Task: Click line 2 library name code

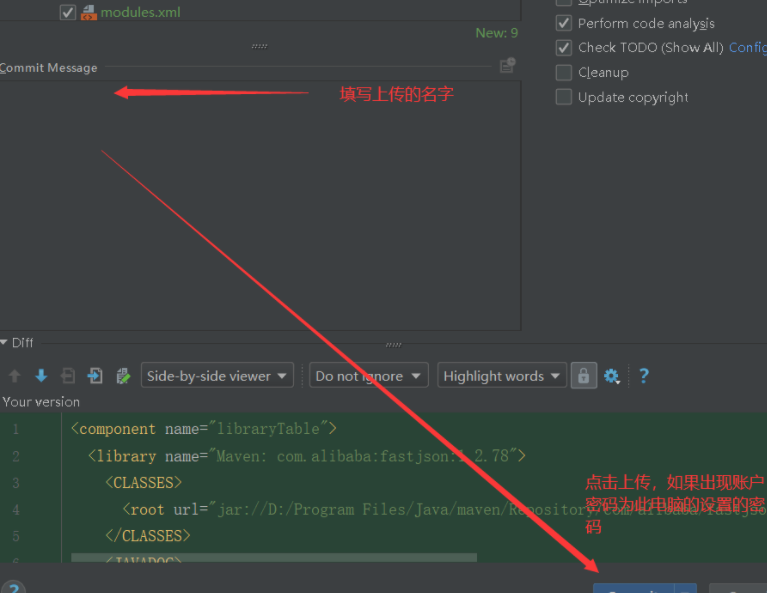Action: [306, 456]
